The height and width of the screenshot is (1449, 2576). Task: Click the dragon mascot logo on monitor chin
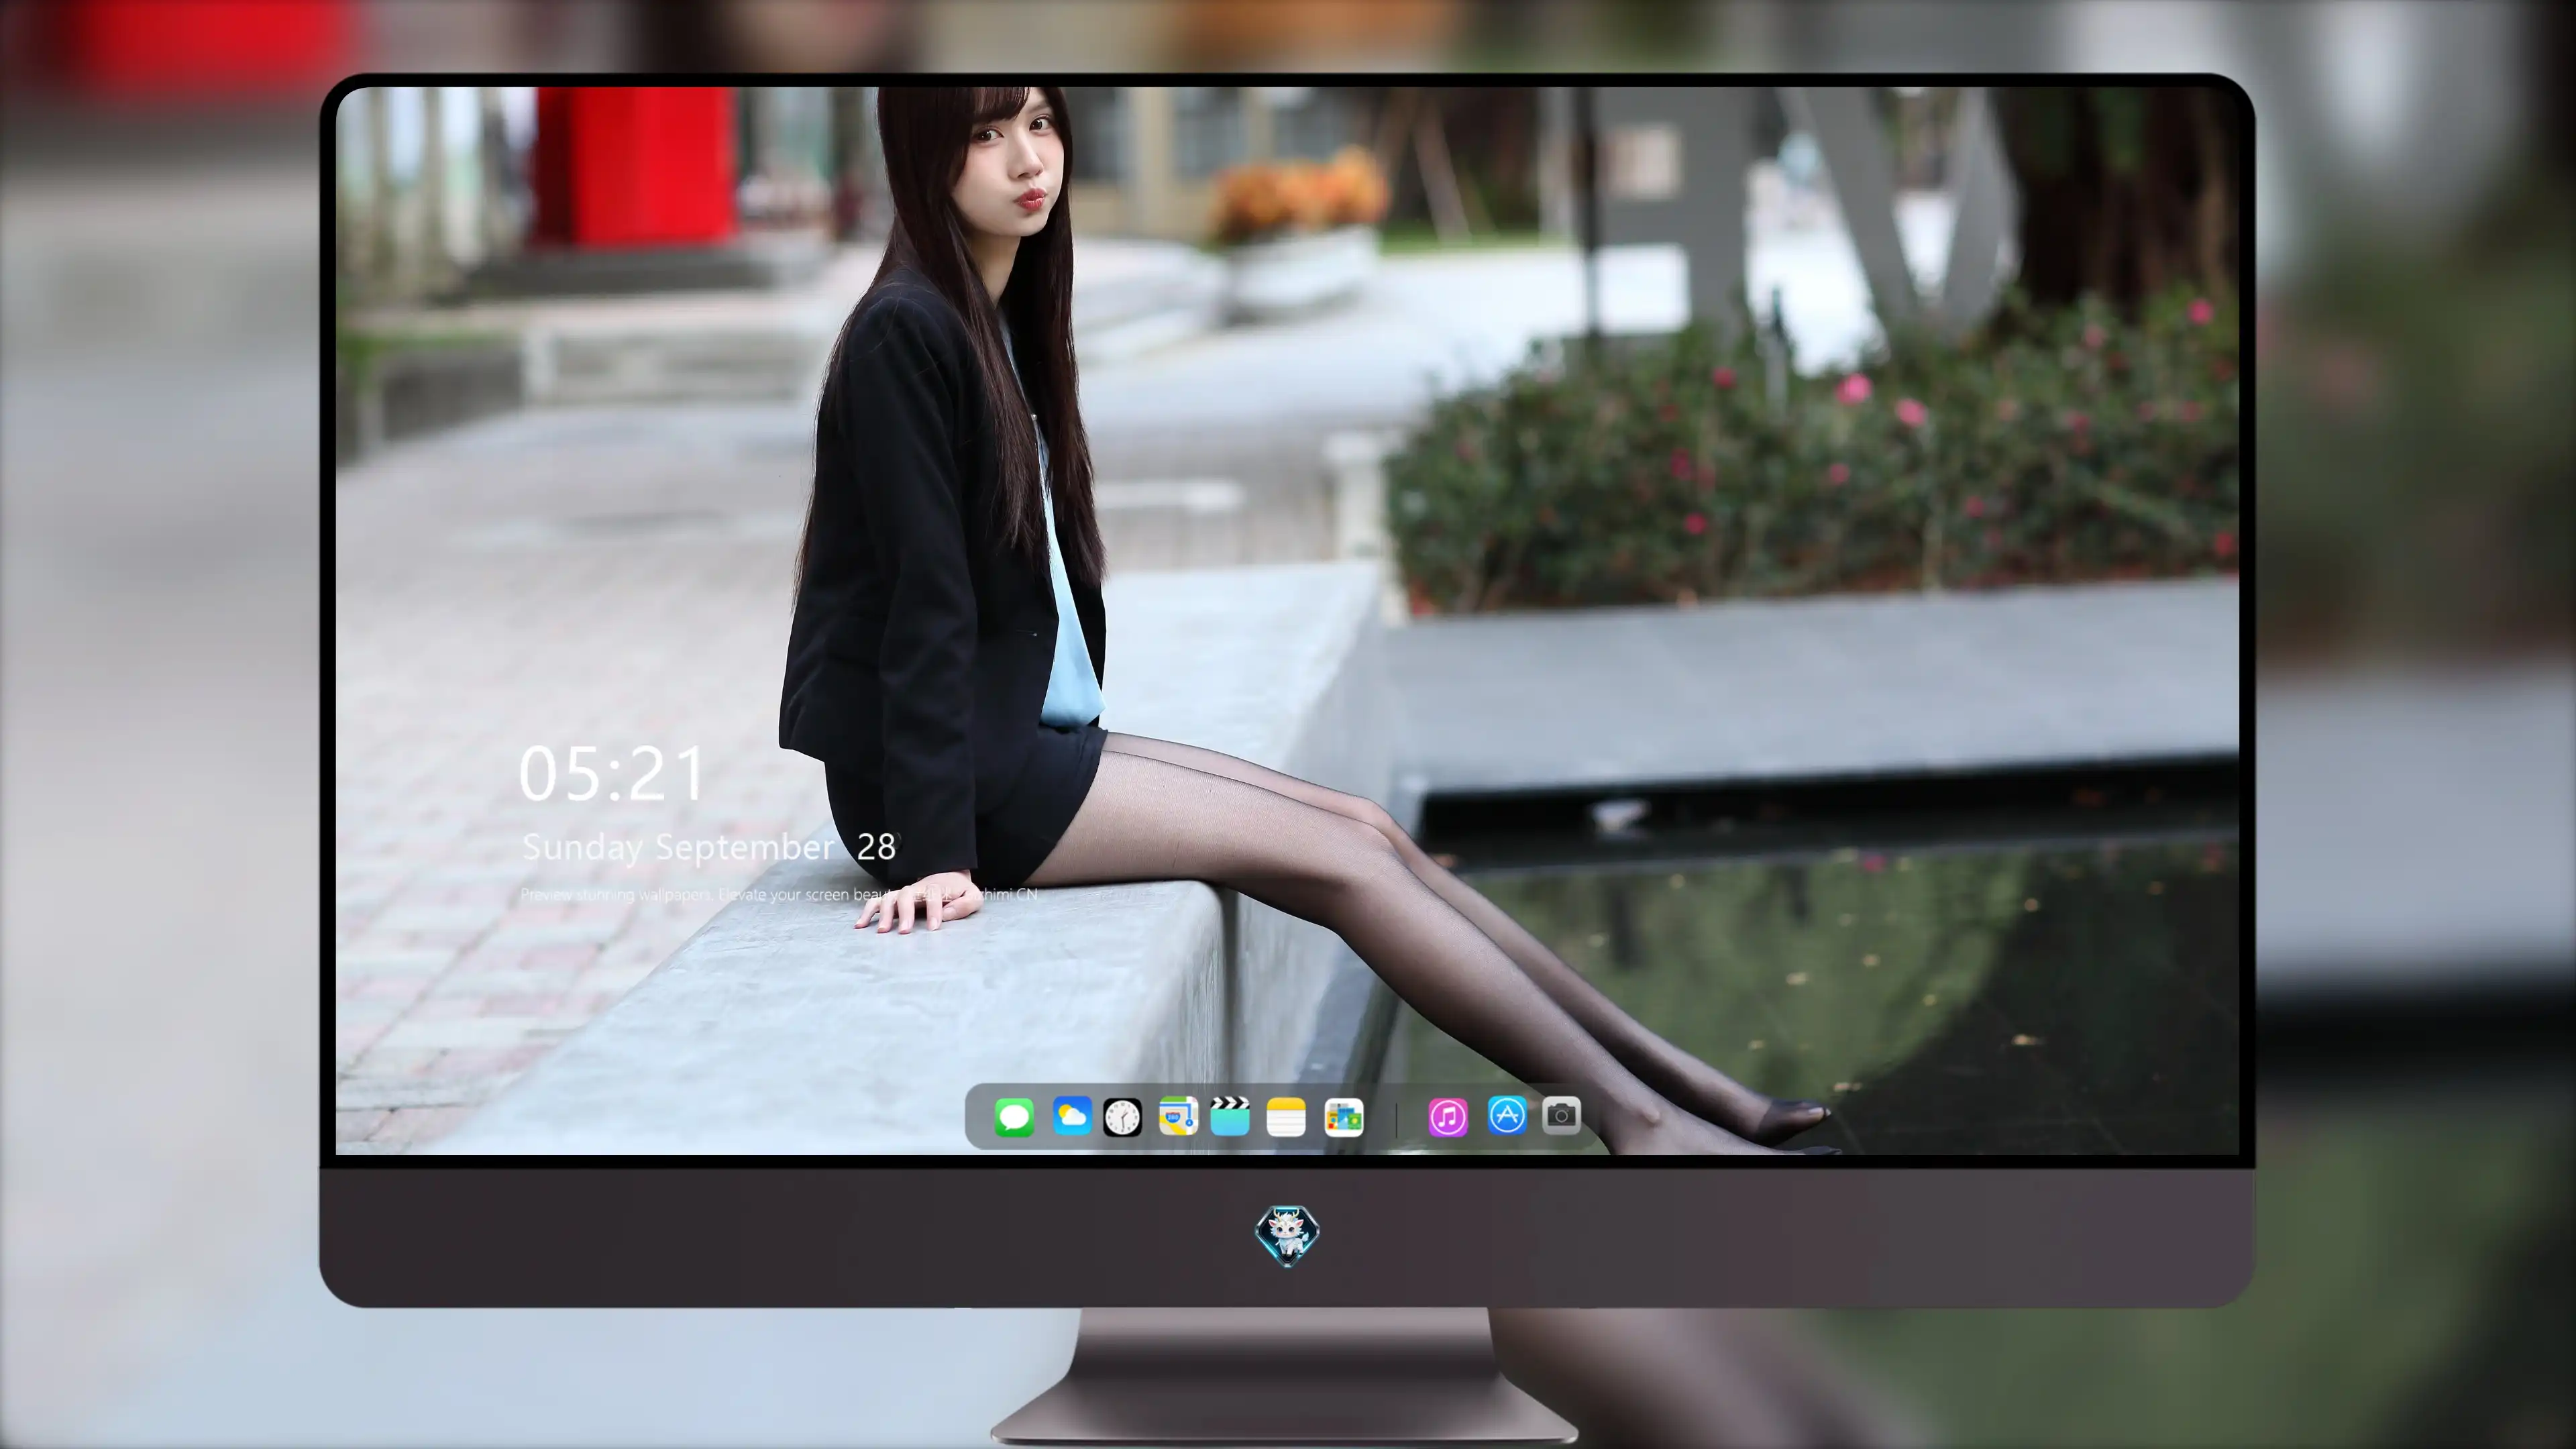tap(1287, 1235)
